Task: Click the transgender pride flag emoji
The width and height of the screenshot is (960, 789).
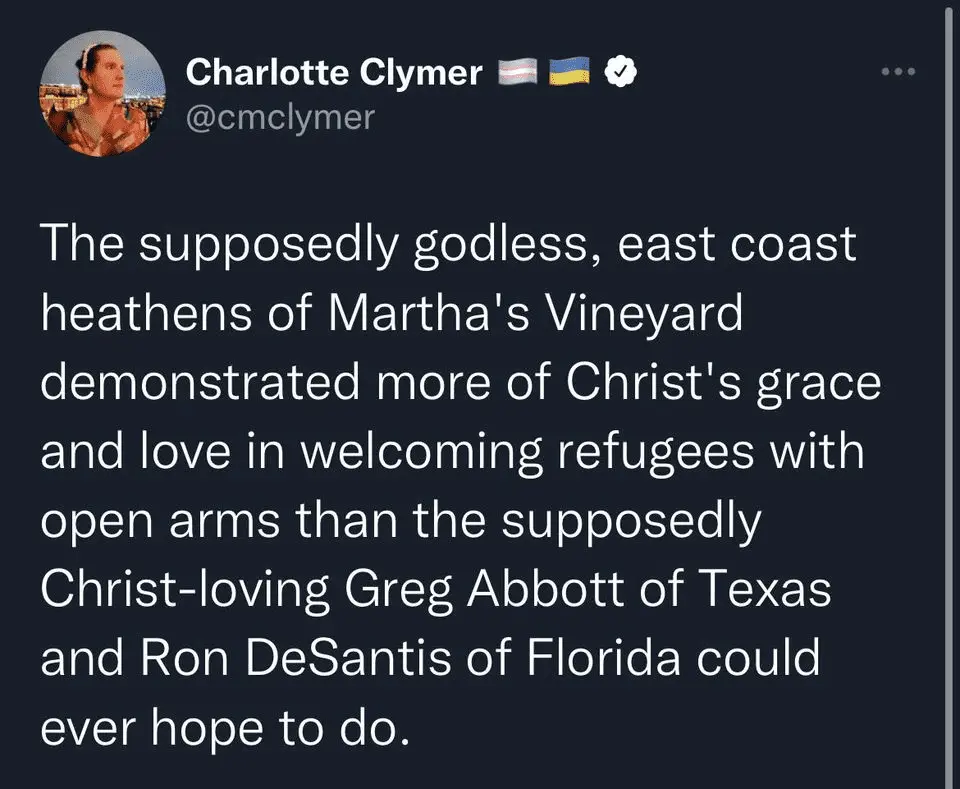Action: (x=518, y=72)
